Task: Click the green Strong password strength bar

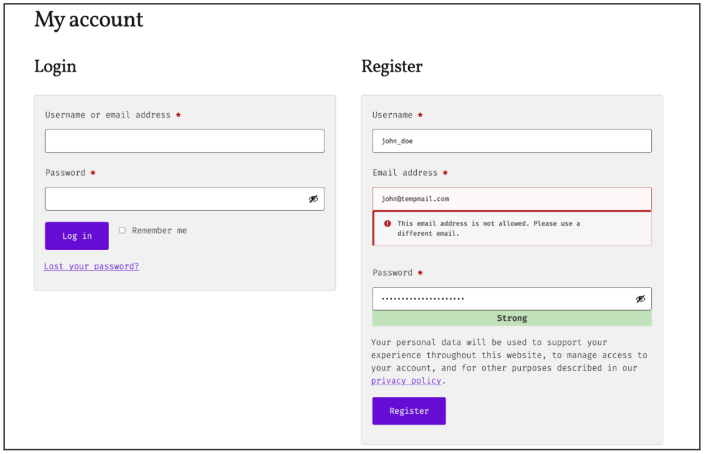Action: (x=511, y=319)
